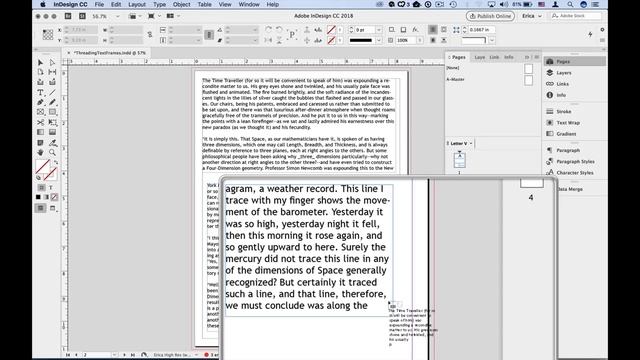Open the Screen Mode dropdown in app bar

click(x=153, y=16)
